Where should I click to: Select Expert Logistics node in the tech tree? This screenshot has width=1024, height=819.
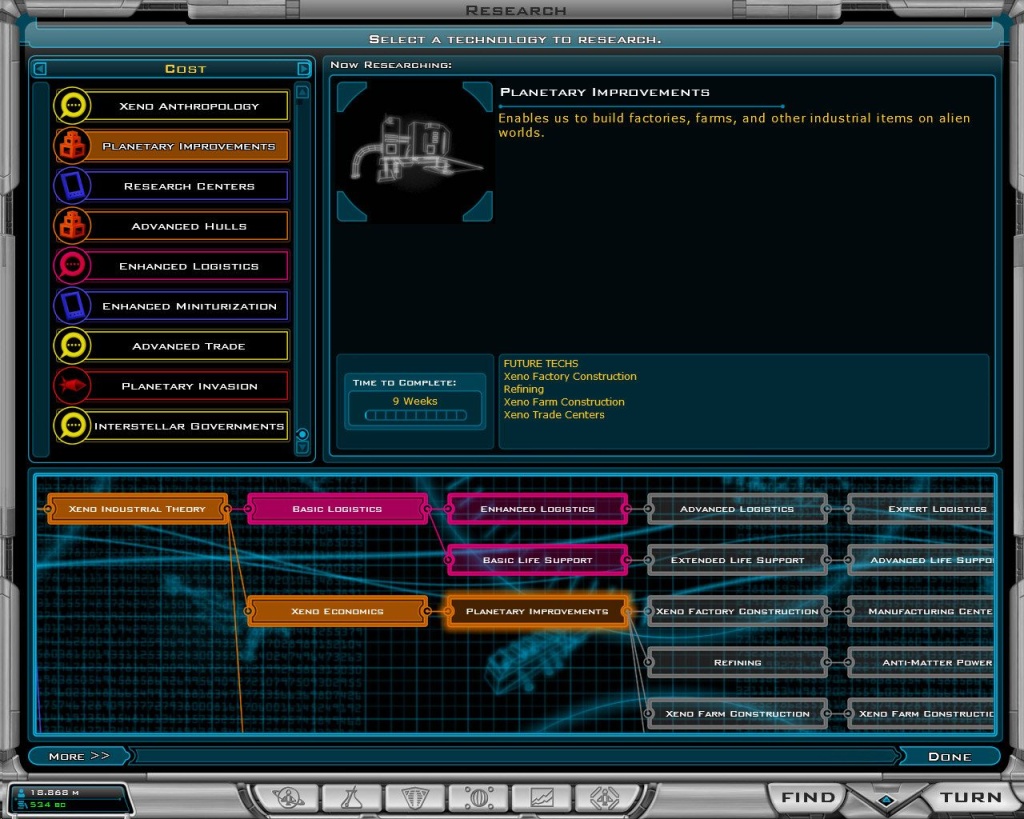click(940, 509)
